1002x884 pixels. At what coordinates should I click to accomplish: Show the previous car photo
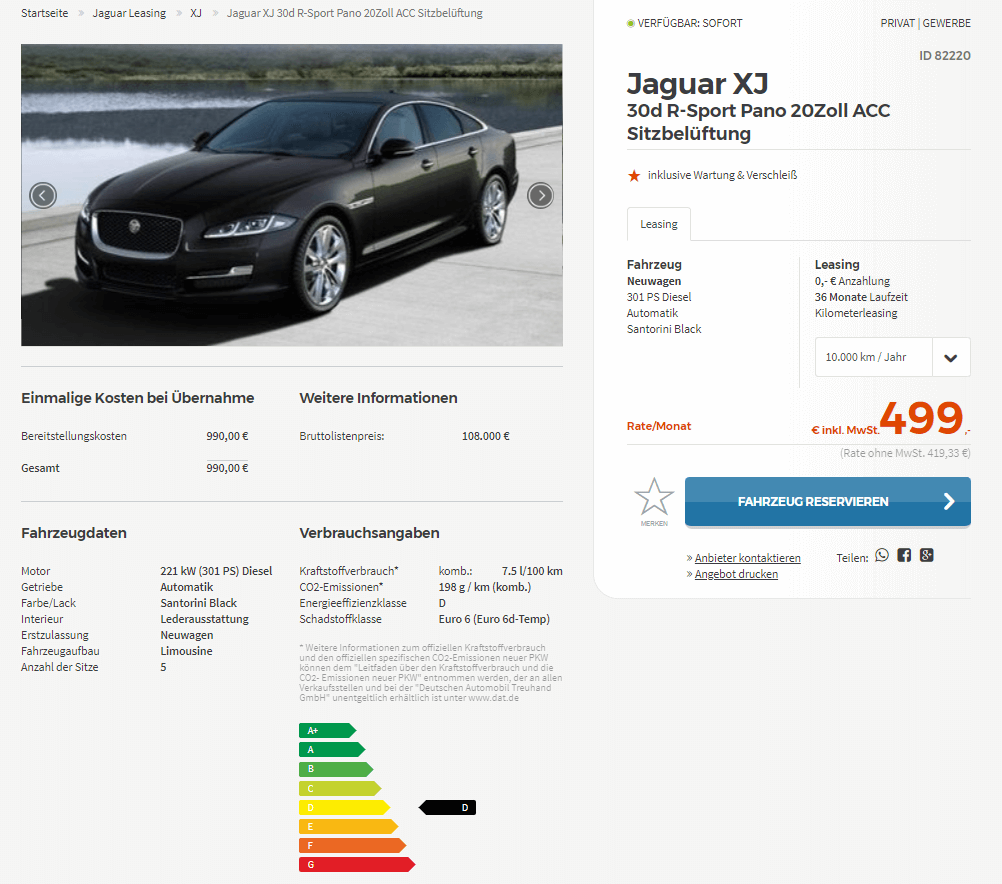click(43, 195)
